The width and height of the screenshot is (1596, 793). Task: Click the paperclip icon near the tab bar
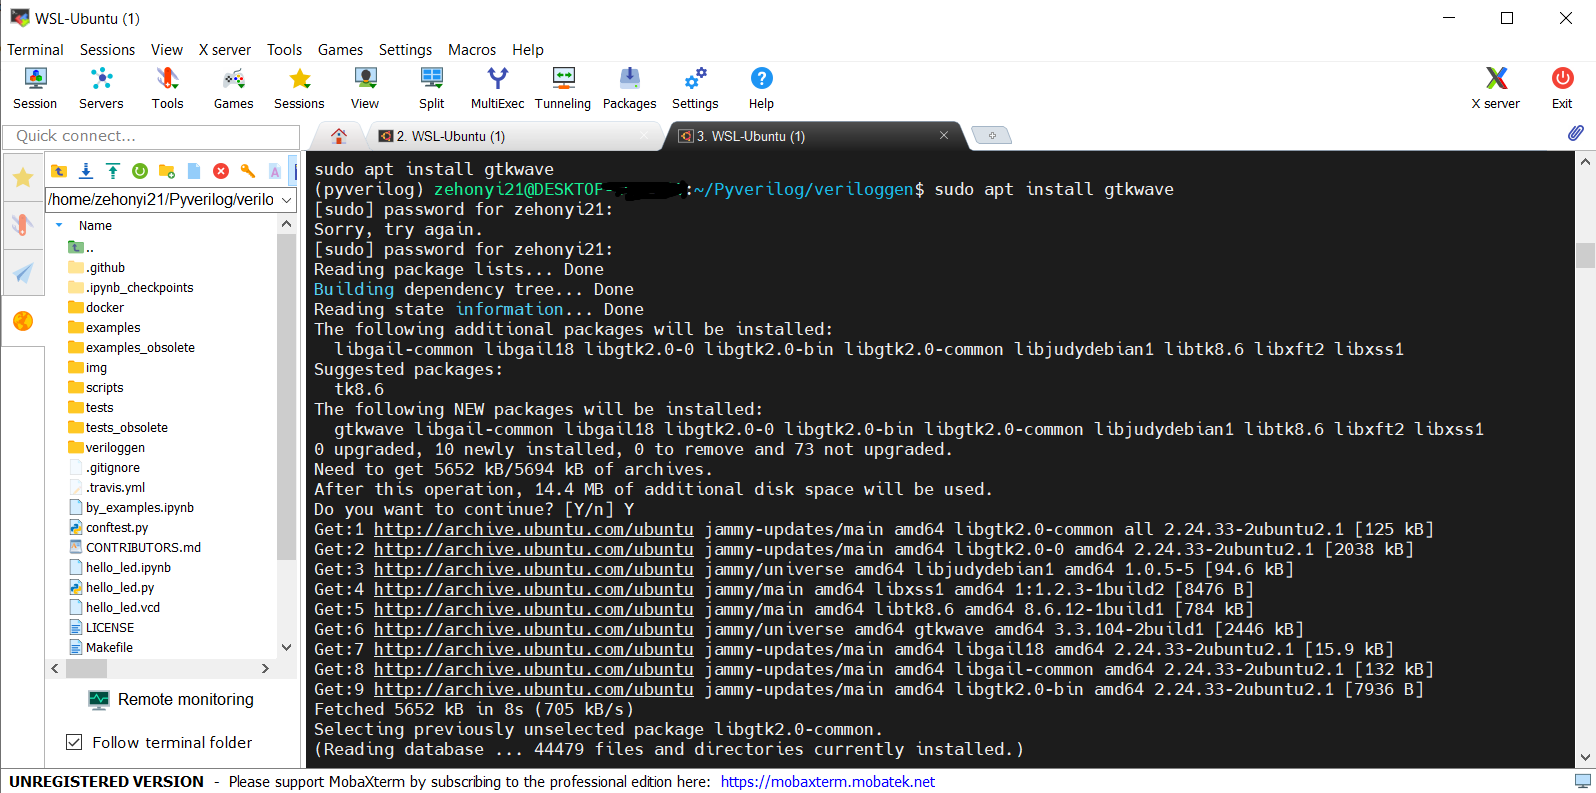pyautogui.click(x=1575, y=133)
